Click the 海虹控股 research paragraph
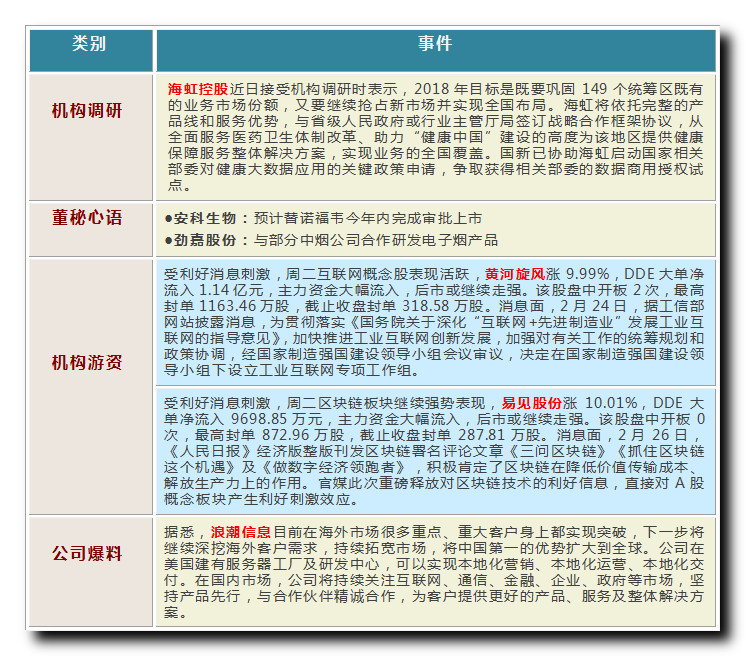The height and width of the screenshot is (656, 745). click(435, 137)
